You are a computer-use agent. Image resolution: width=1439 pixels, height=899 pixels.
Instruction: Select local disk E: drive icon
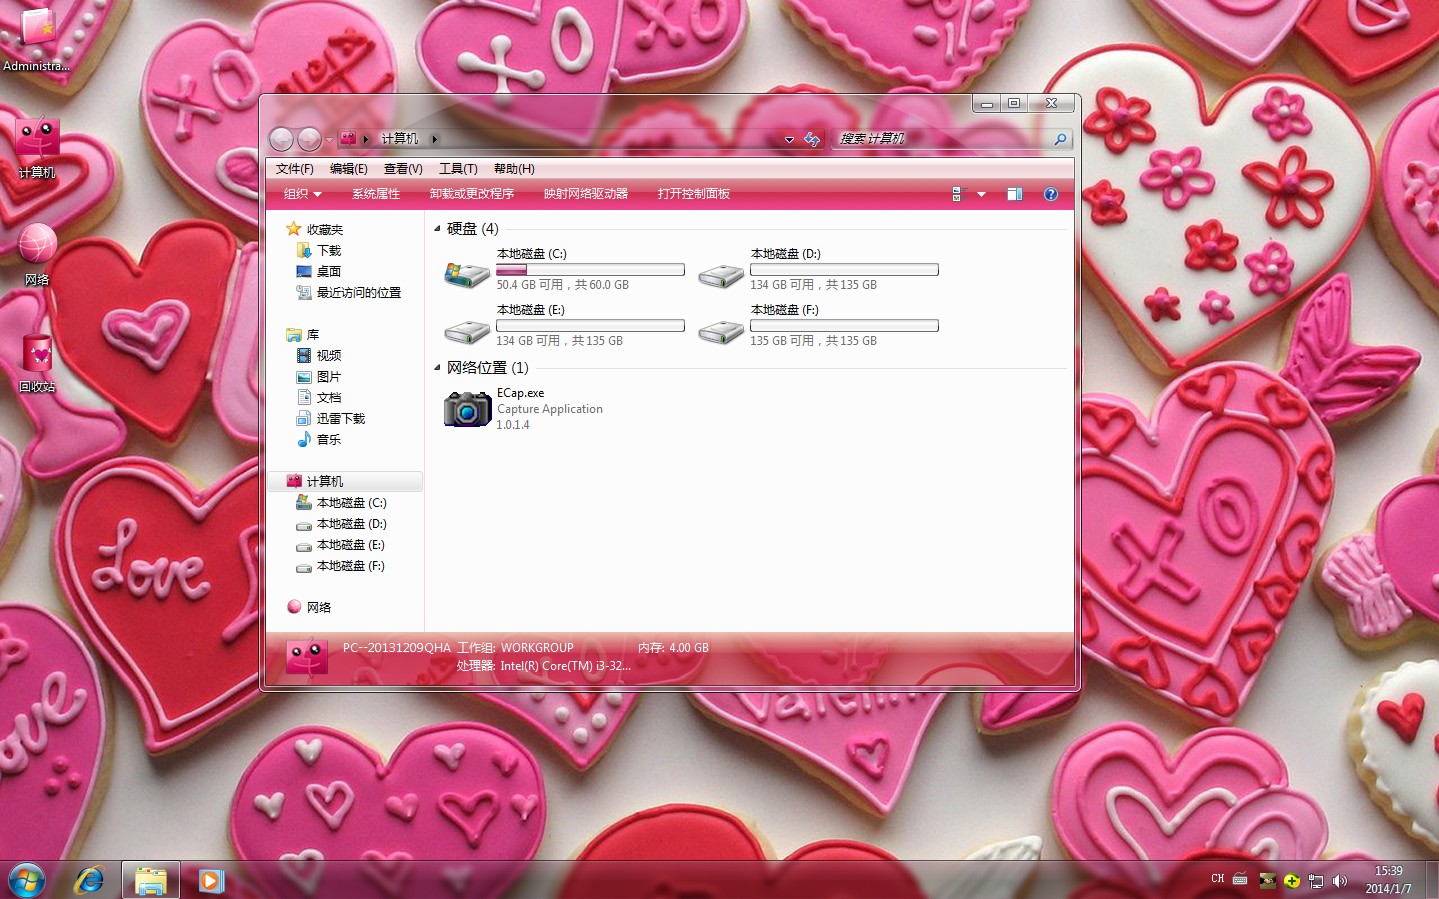(x=466, y=331)
